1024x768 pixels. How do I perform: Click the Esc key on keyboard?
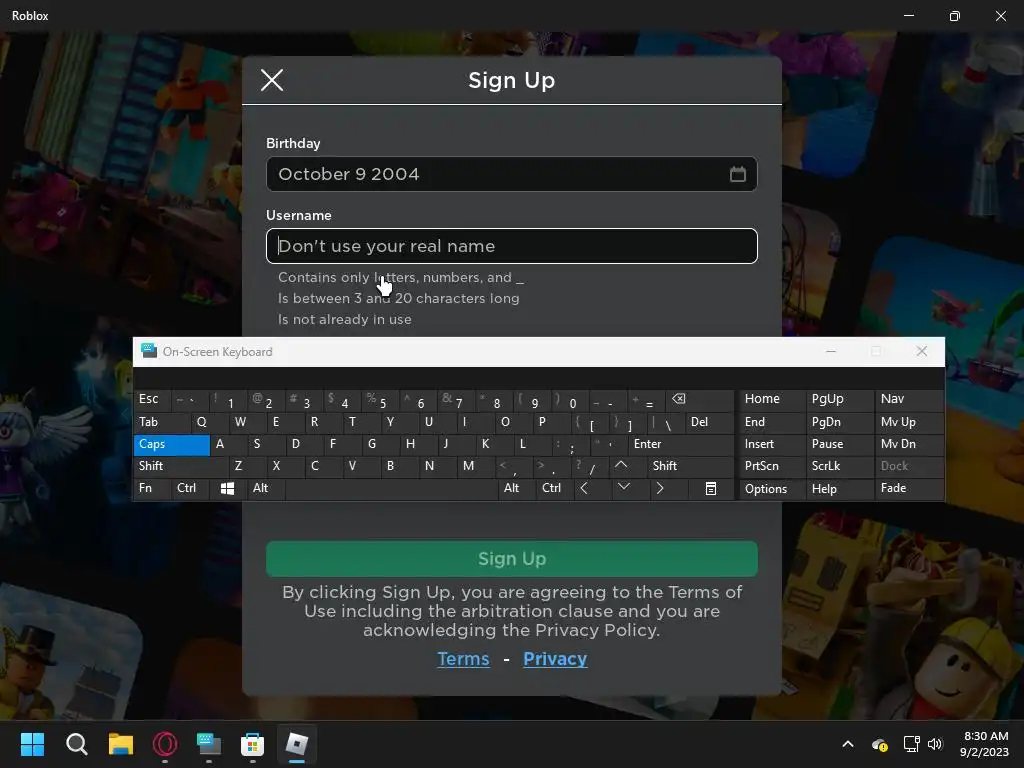point(152,400)
